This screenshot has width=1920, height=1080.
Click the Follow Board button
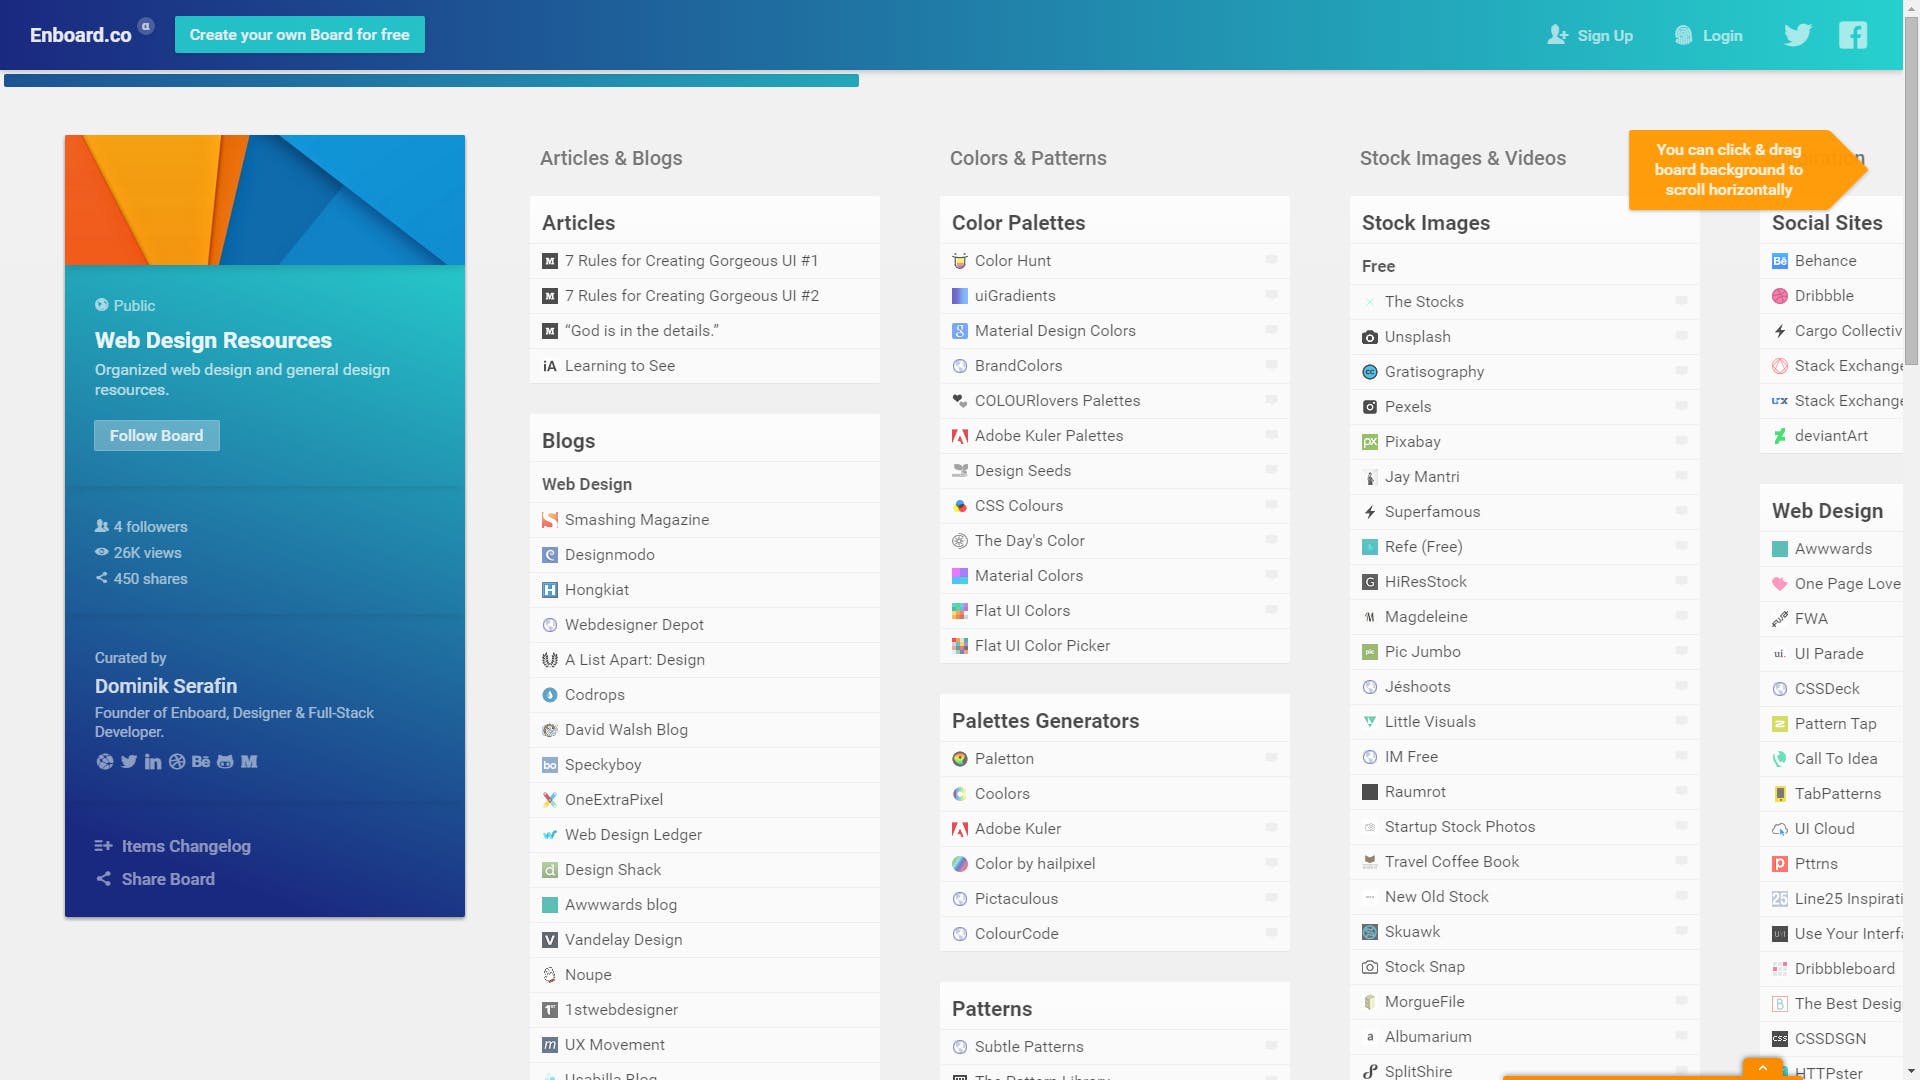click(157, 436)
